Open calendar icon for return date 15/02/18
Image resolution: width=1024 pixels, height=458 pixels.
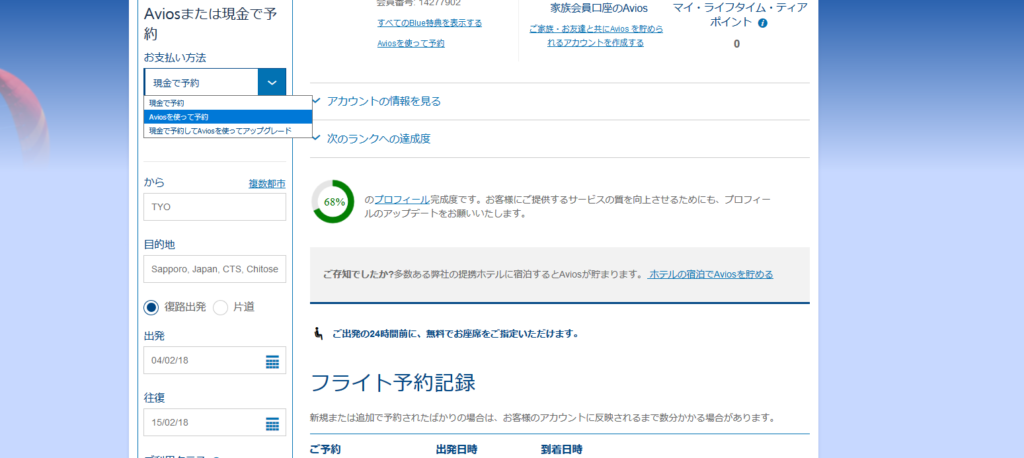coord(272,423)
